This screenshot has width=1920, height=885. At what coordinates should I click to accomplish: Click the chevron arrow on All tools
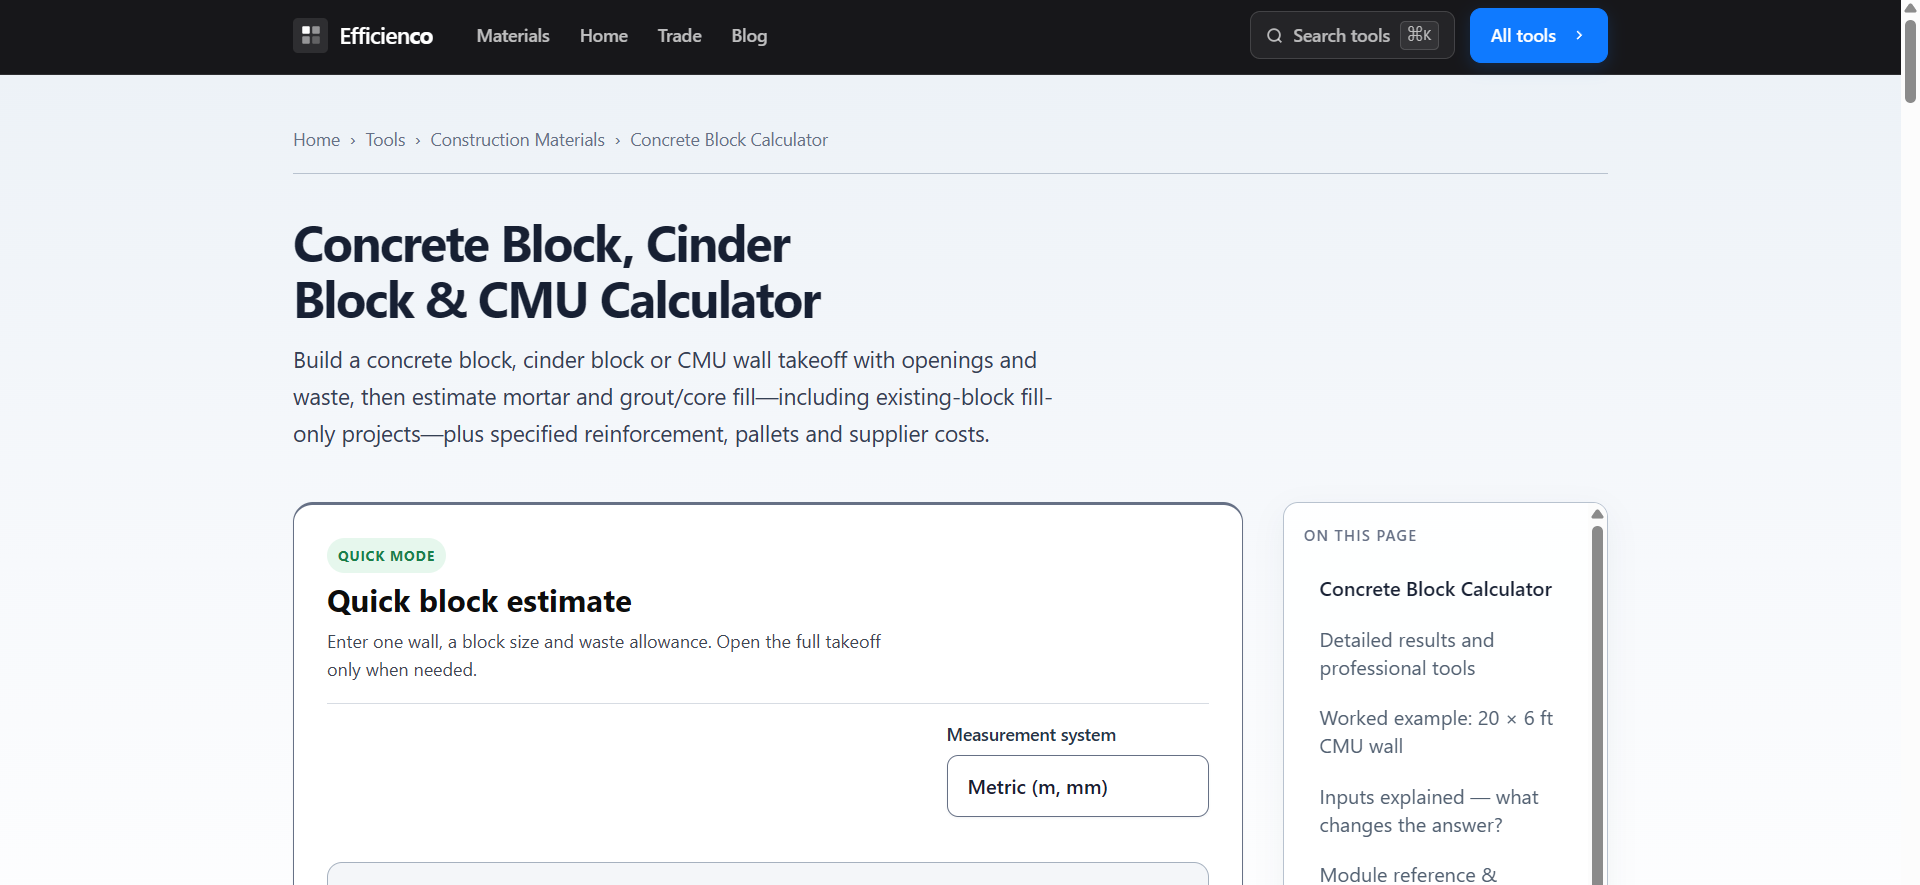[x=1579, y=36]
